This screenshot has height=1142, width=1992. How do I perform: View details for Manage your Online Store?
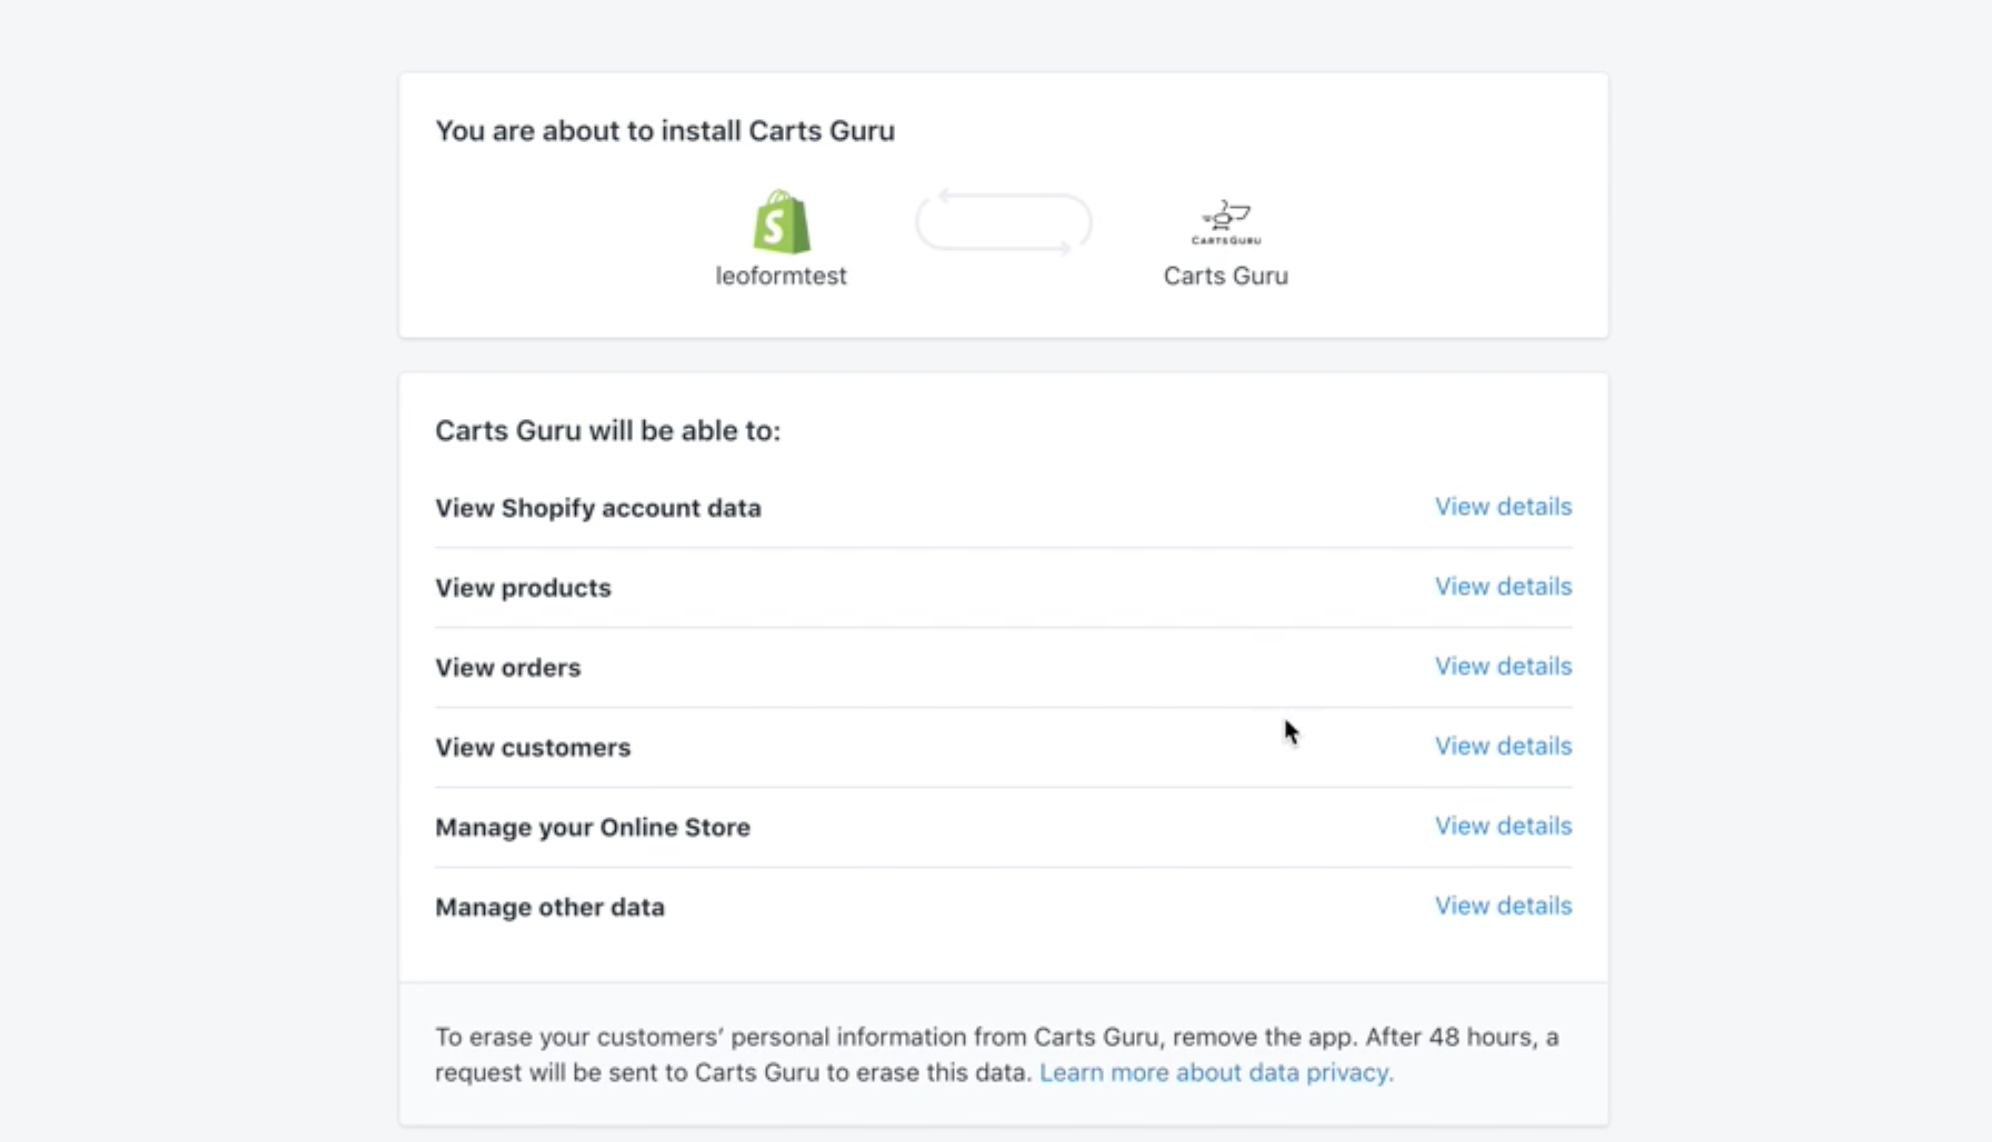(1503, 827)
